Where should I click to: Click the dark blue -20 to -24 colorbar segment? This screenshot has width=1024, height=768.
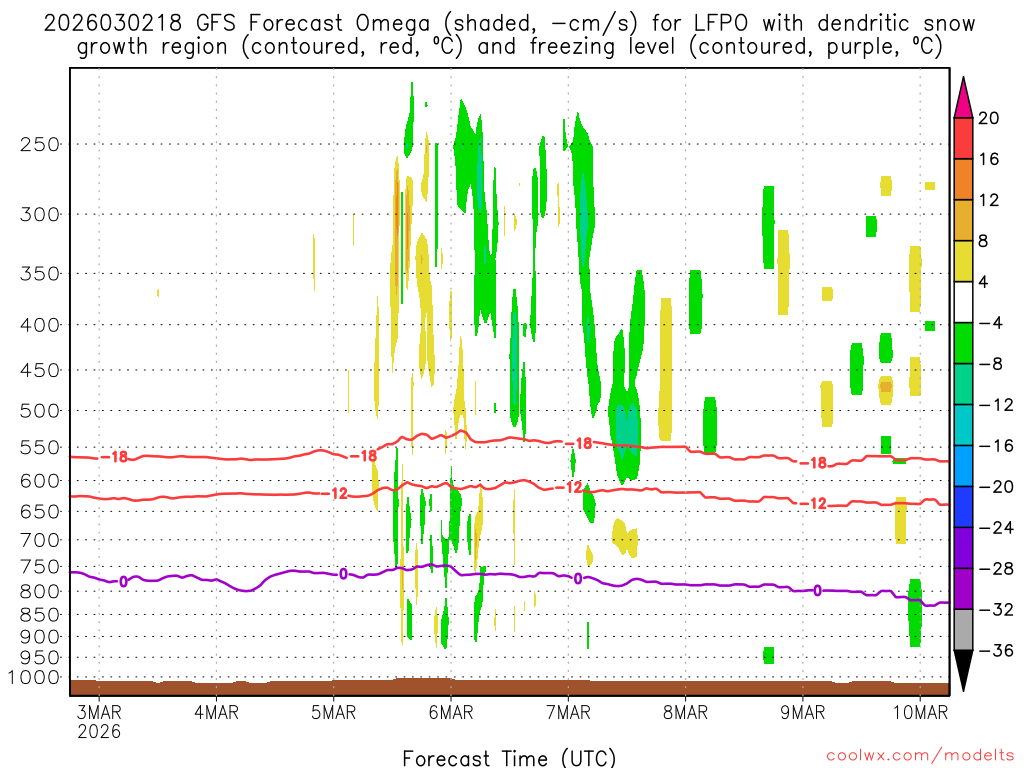point(963,507)
